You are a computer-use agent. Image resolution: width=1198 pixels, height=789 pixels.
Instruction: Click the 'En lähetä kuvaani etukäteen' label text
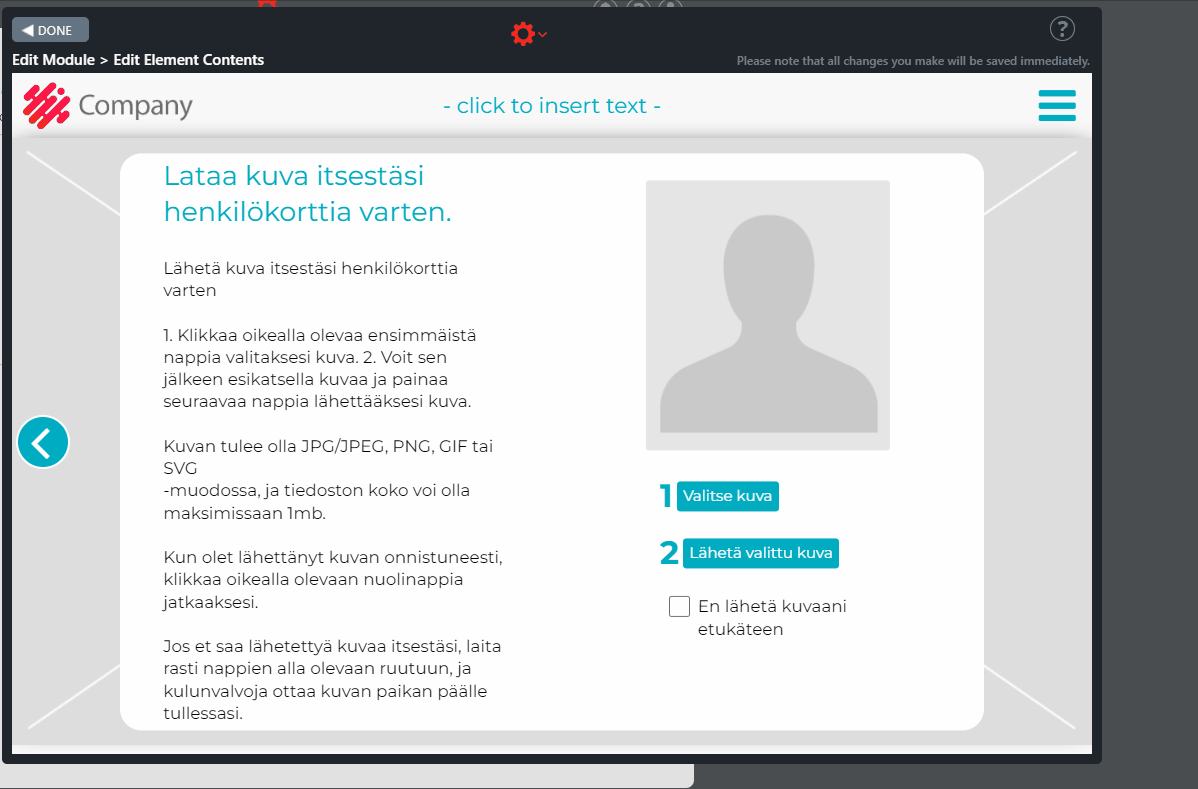pos(772,618)
